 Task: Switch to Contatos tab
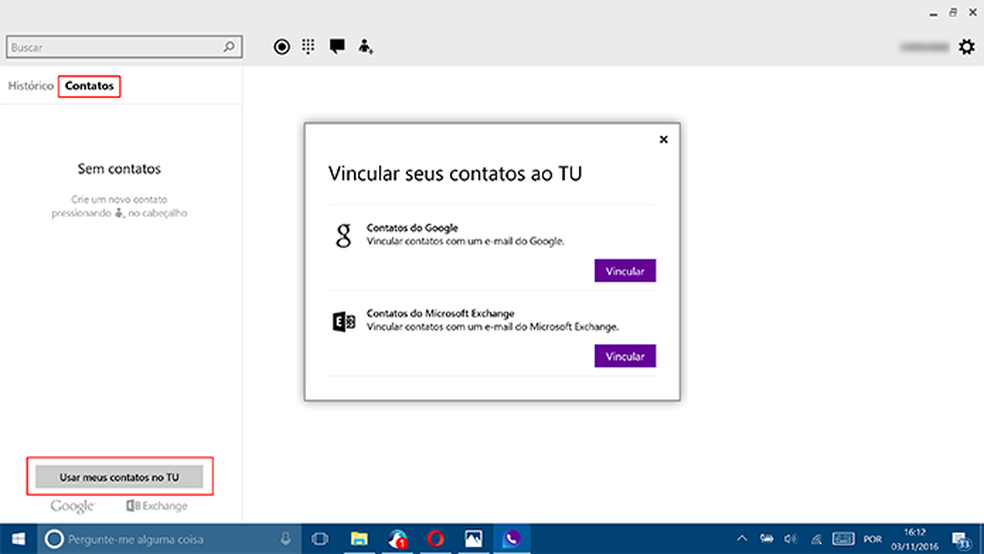click(x=89, y=86)
